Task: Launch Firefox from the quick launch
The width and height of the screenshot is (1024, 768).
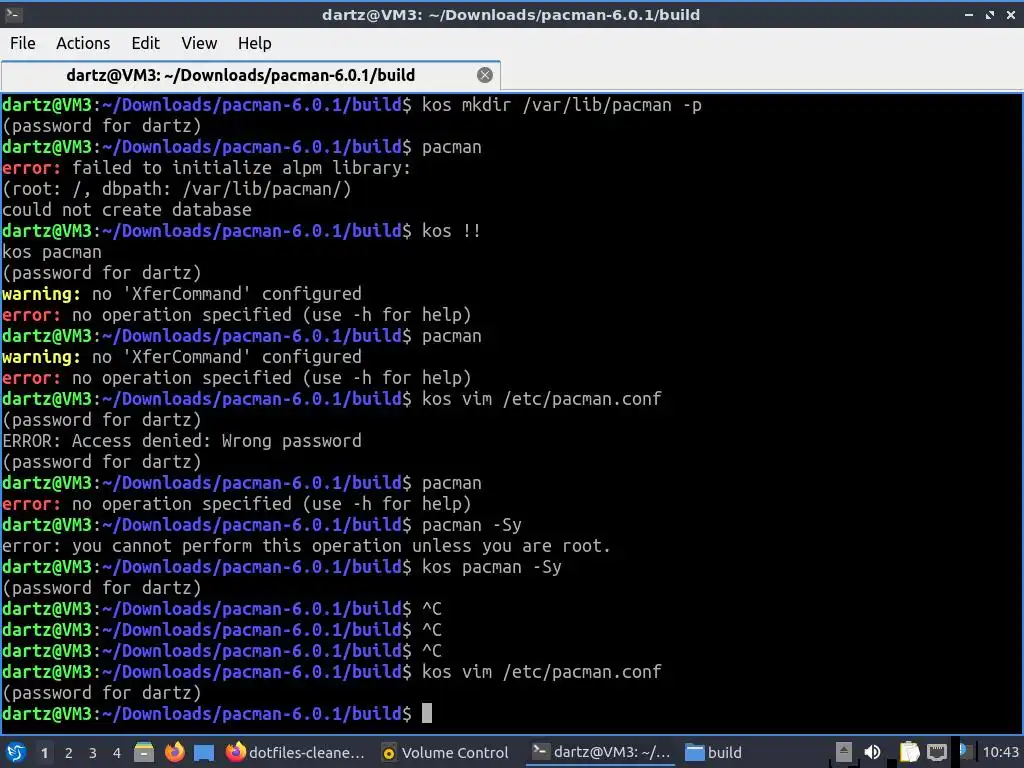Action: tap(174, 752)
